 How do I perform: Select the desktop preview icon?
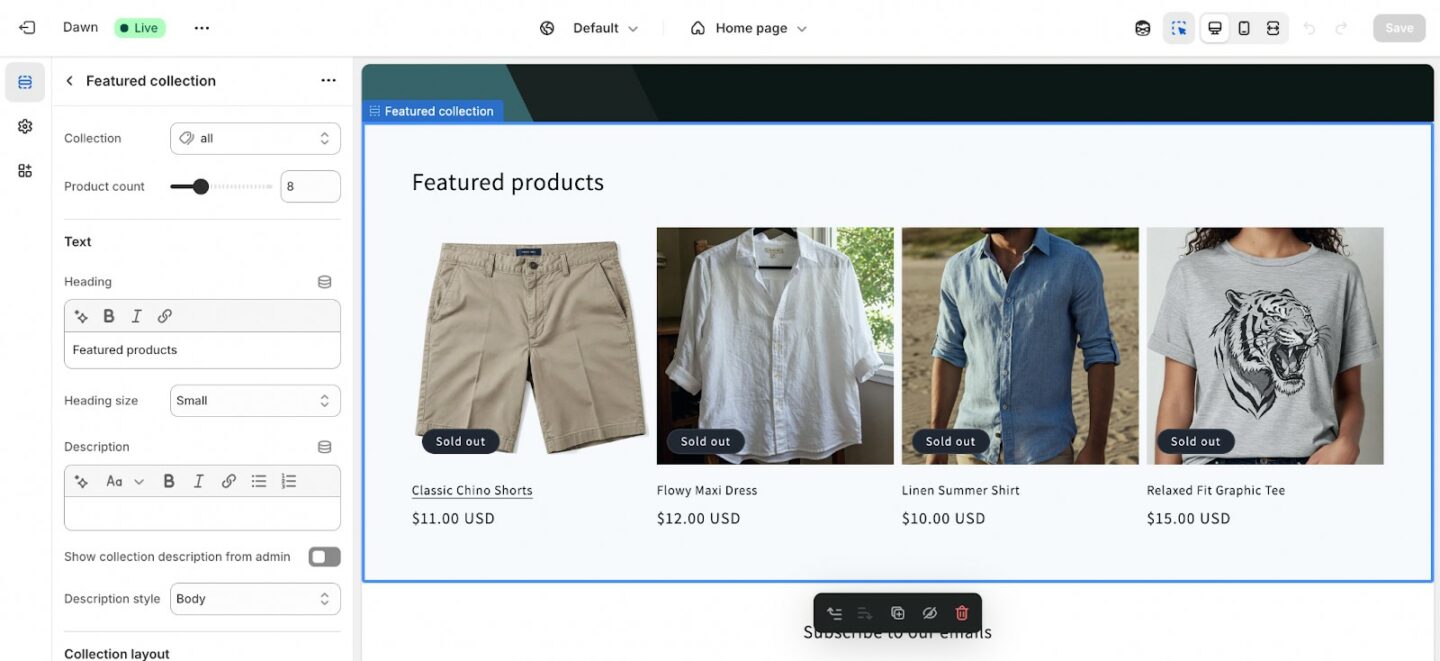click(1214, 27)
